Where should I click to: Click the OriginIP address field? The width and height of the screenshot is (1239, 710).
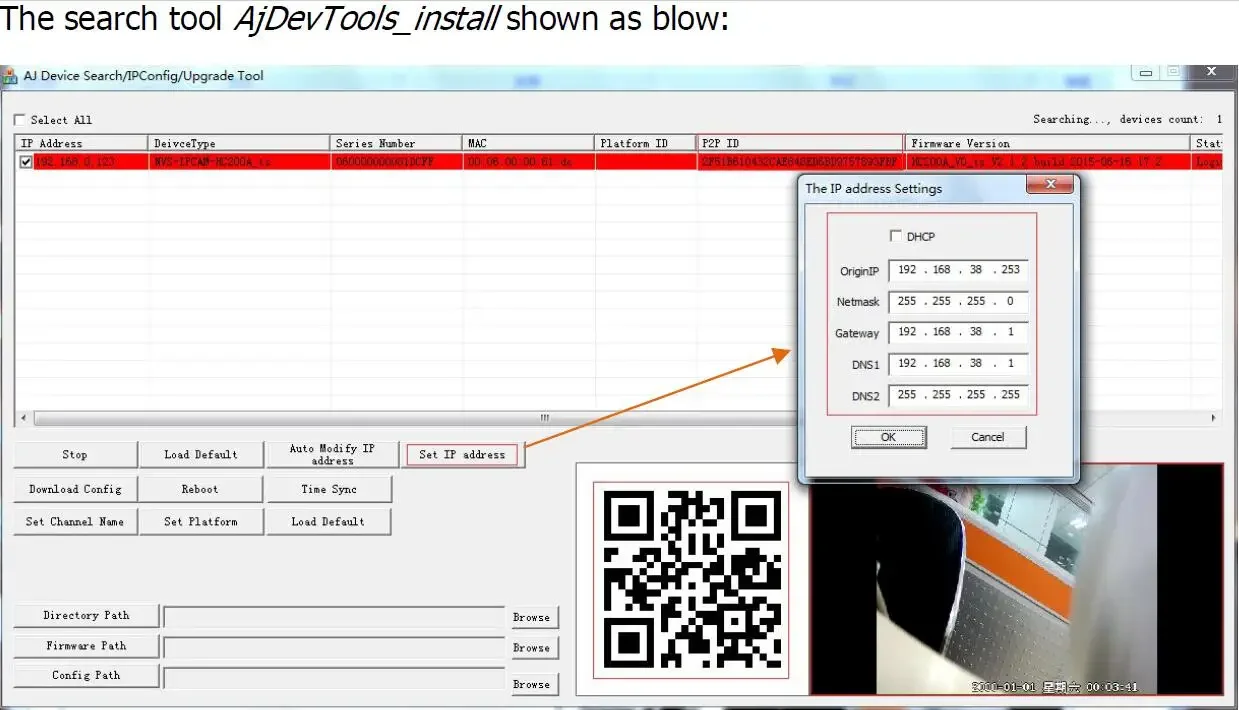click(957, 270)
